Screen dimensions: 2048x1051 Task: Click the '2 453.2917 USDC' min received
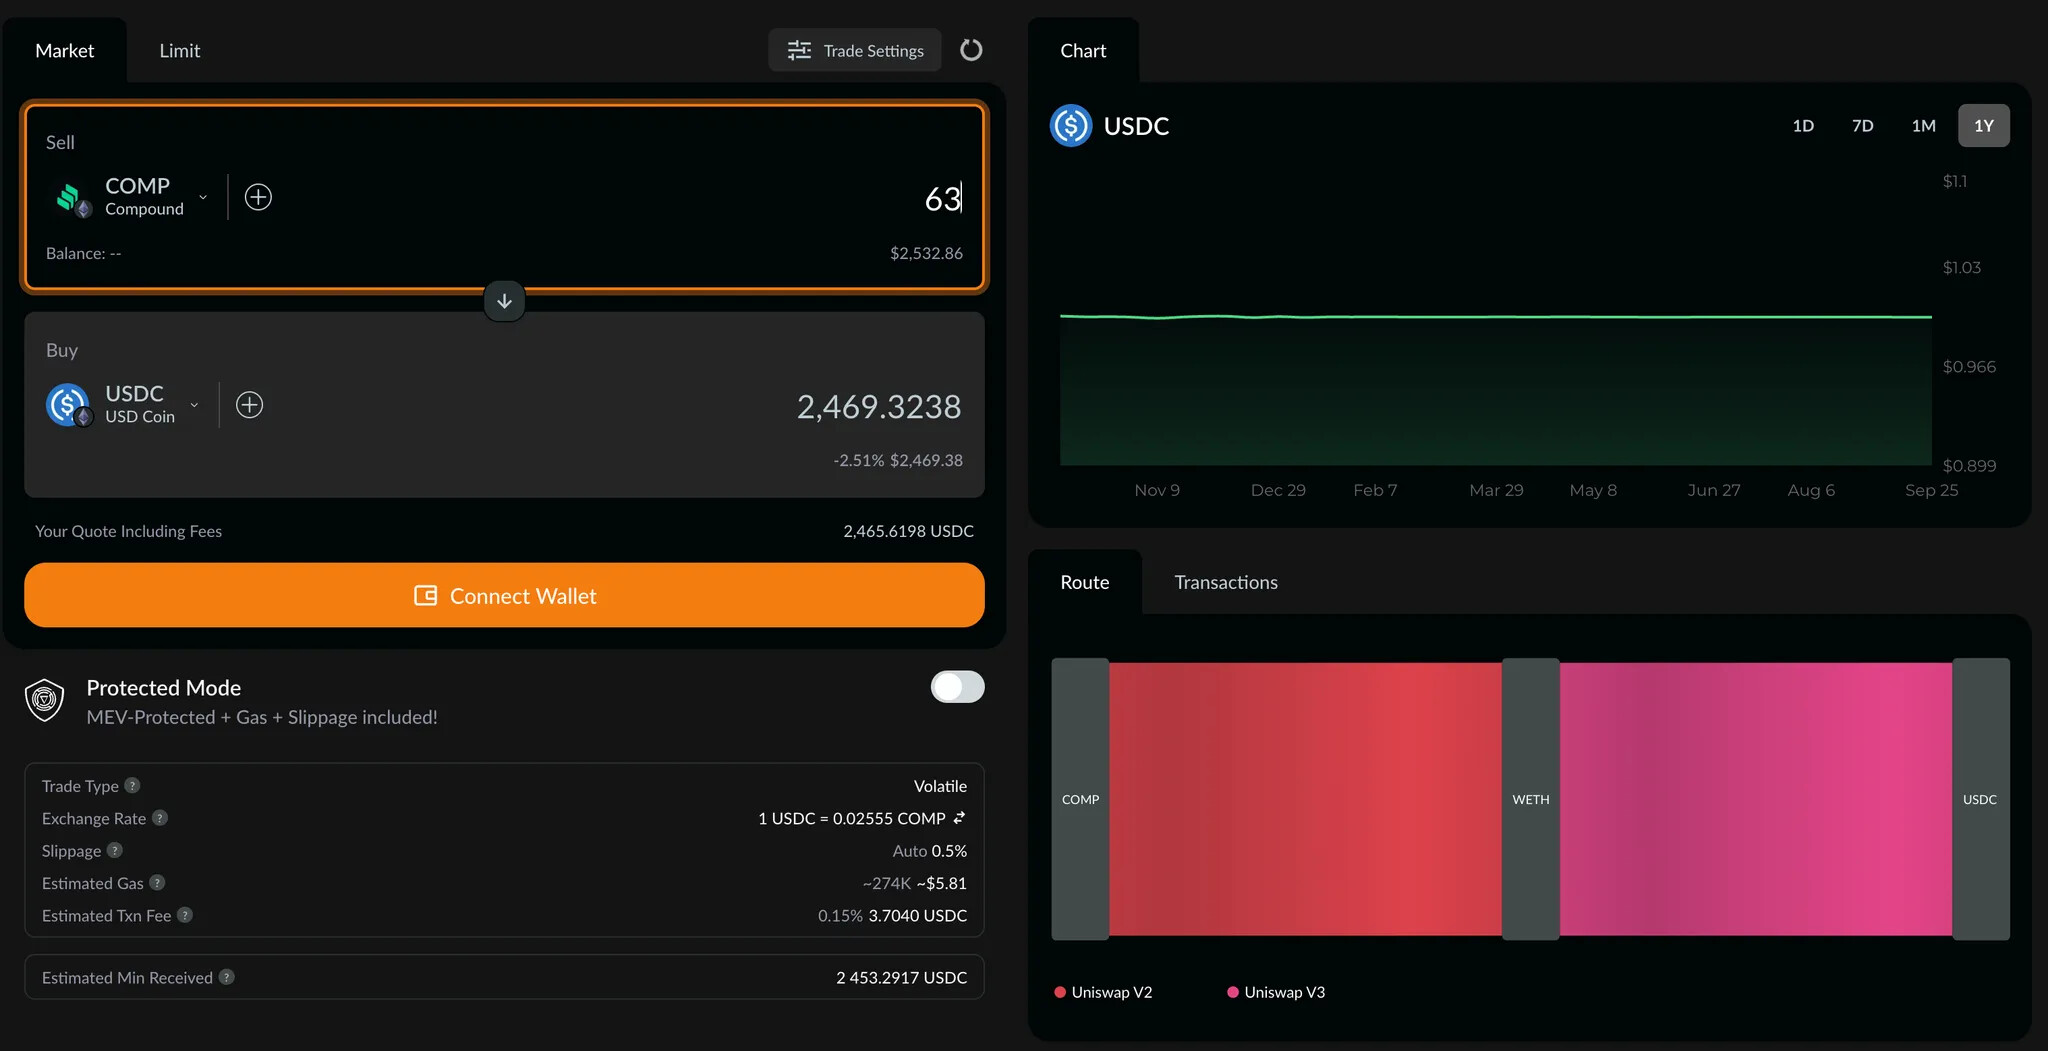click(901, 977)
